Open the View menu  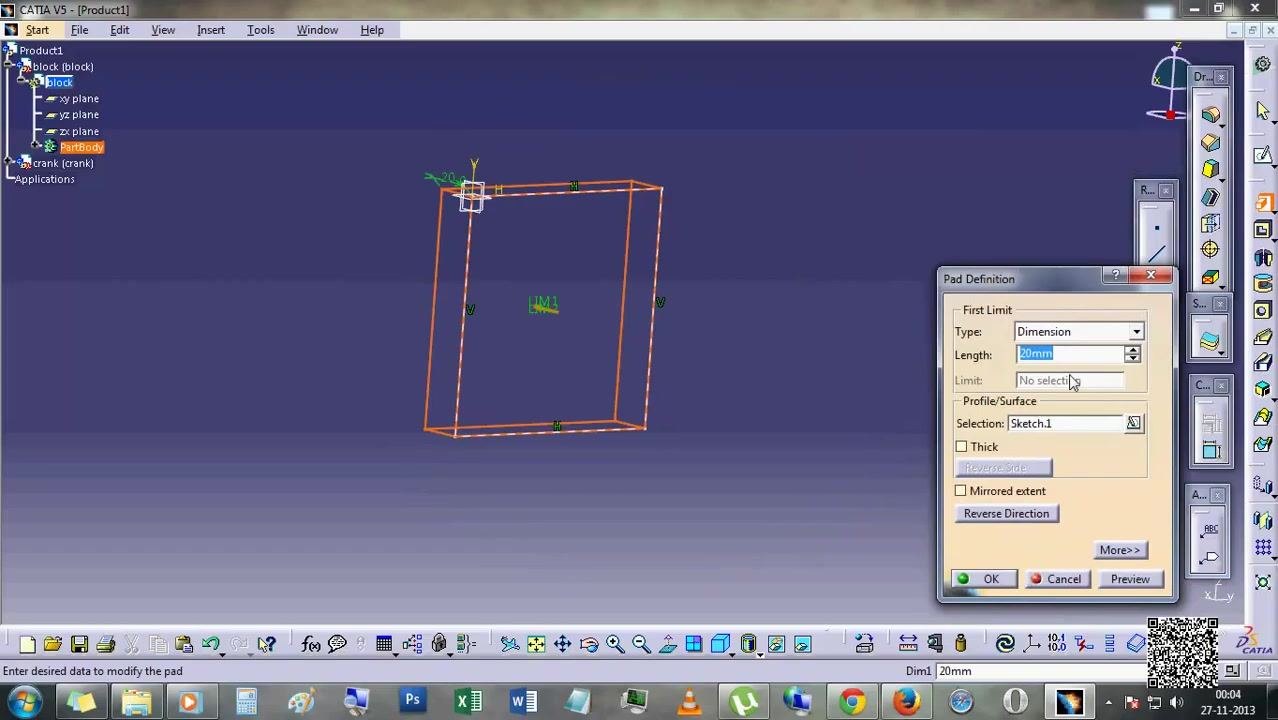click(x=163, y=30)
